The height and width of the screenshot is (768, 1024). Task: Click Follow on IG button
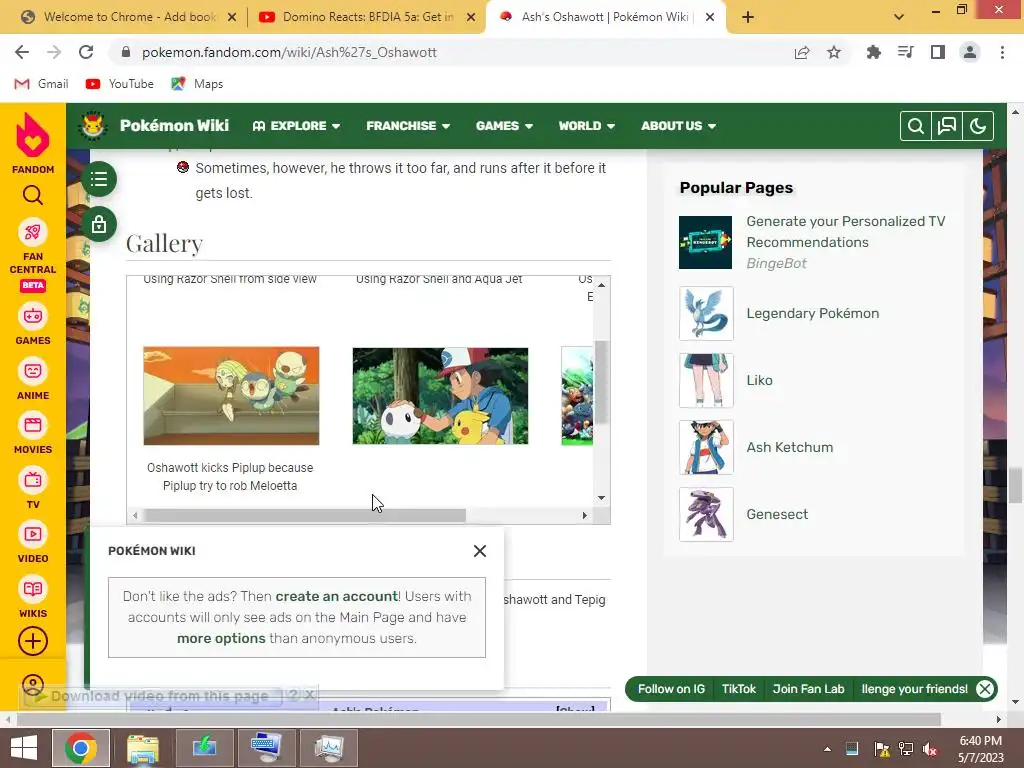pyautogui.click(x=671, y=689)
